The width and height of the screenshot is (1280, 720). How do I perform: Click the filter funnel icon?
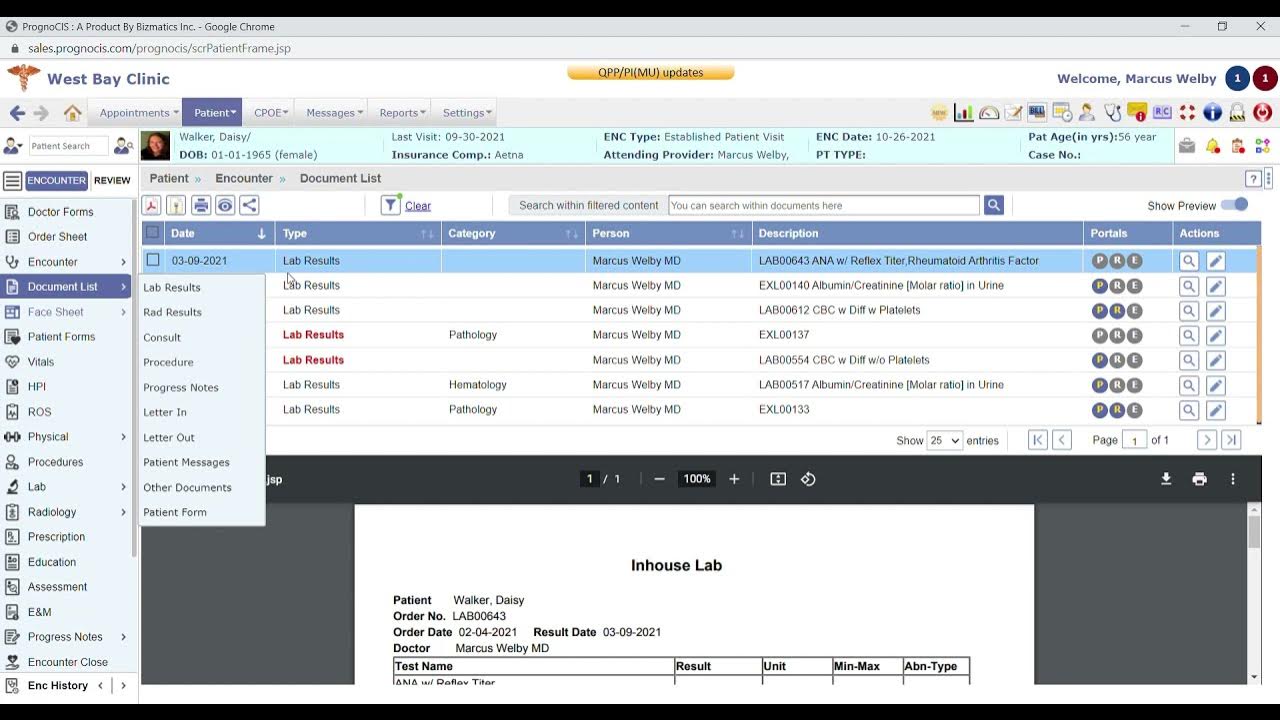click(x=391, y=205)
